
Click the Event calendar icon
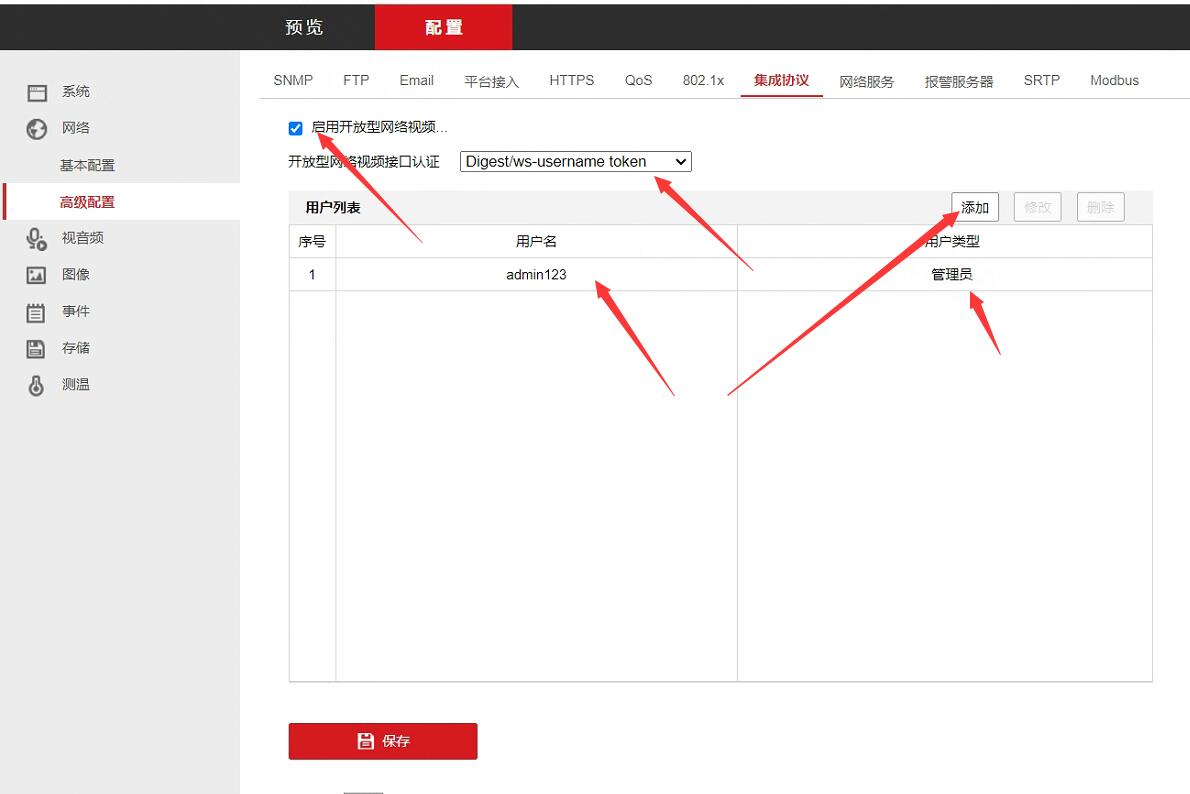pyautogui.click(x=37, y=312)
